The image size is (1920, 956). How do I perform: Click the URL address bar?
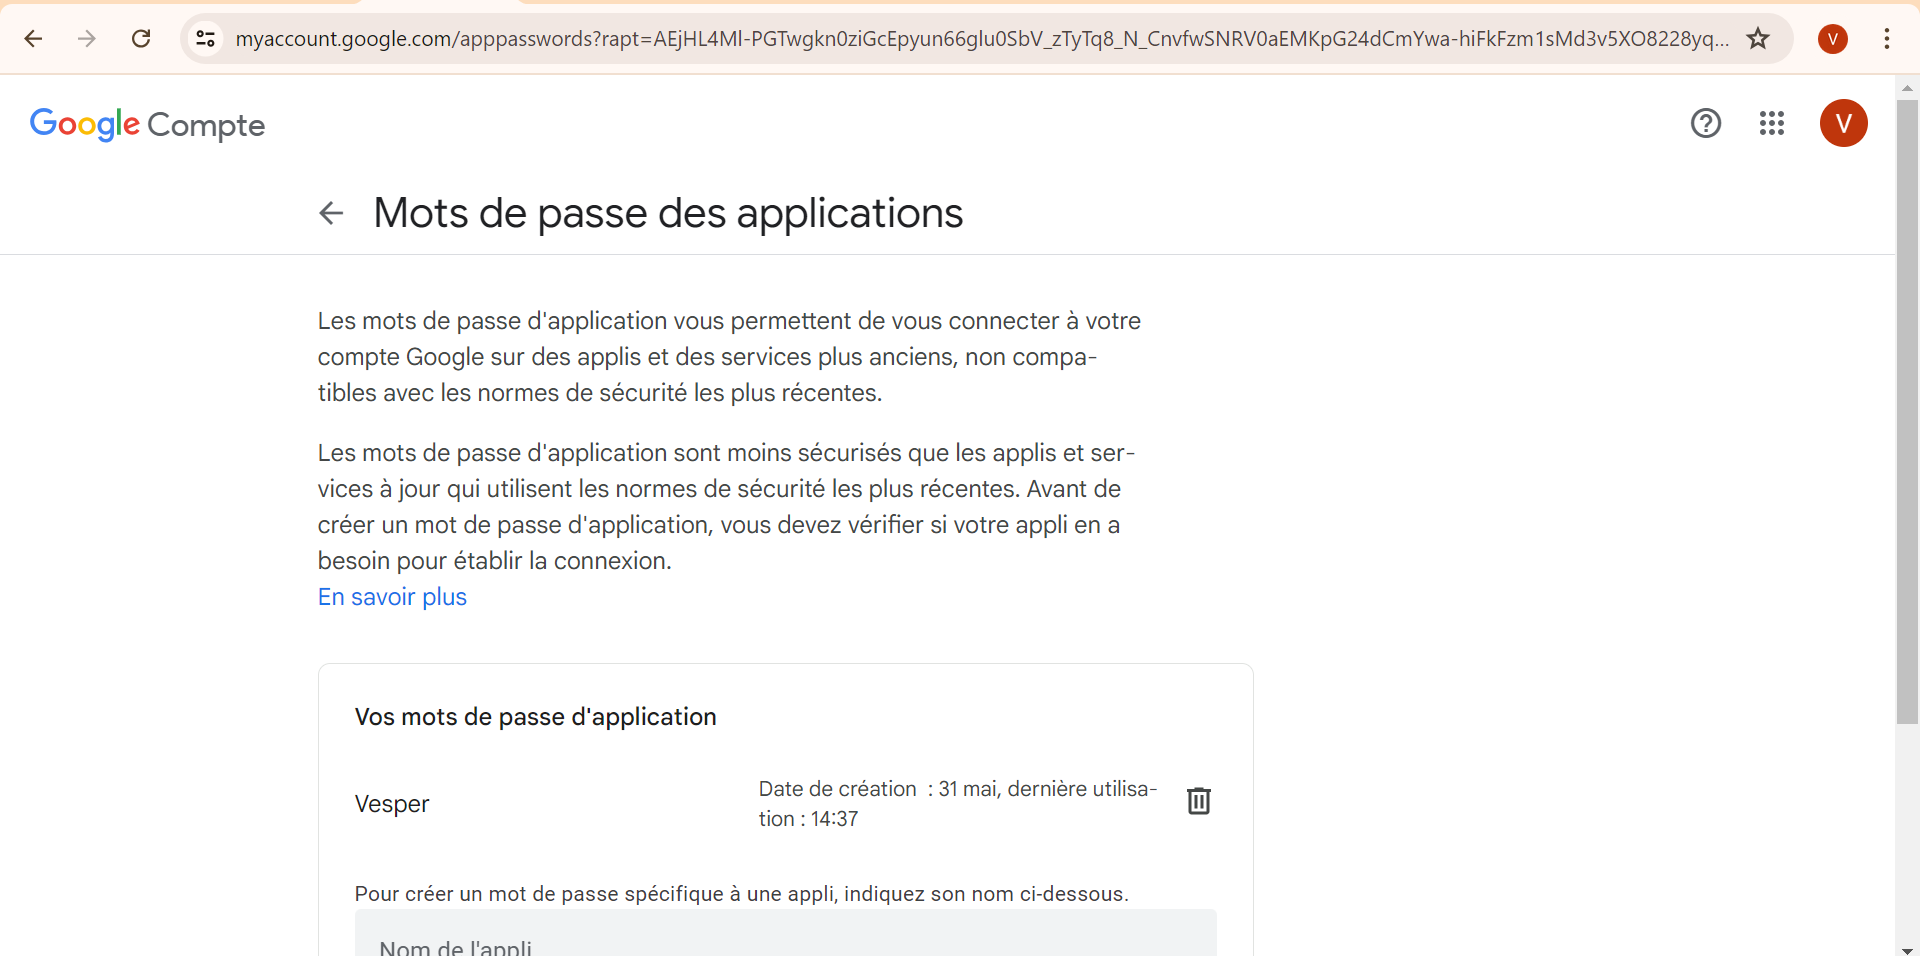(980, 39)
